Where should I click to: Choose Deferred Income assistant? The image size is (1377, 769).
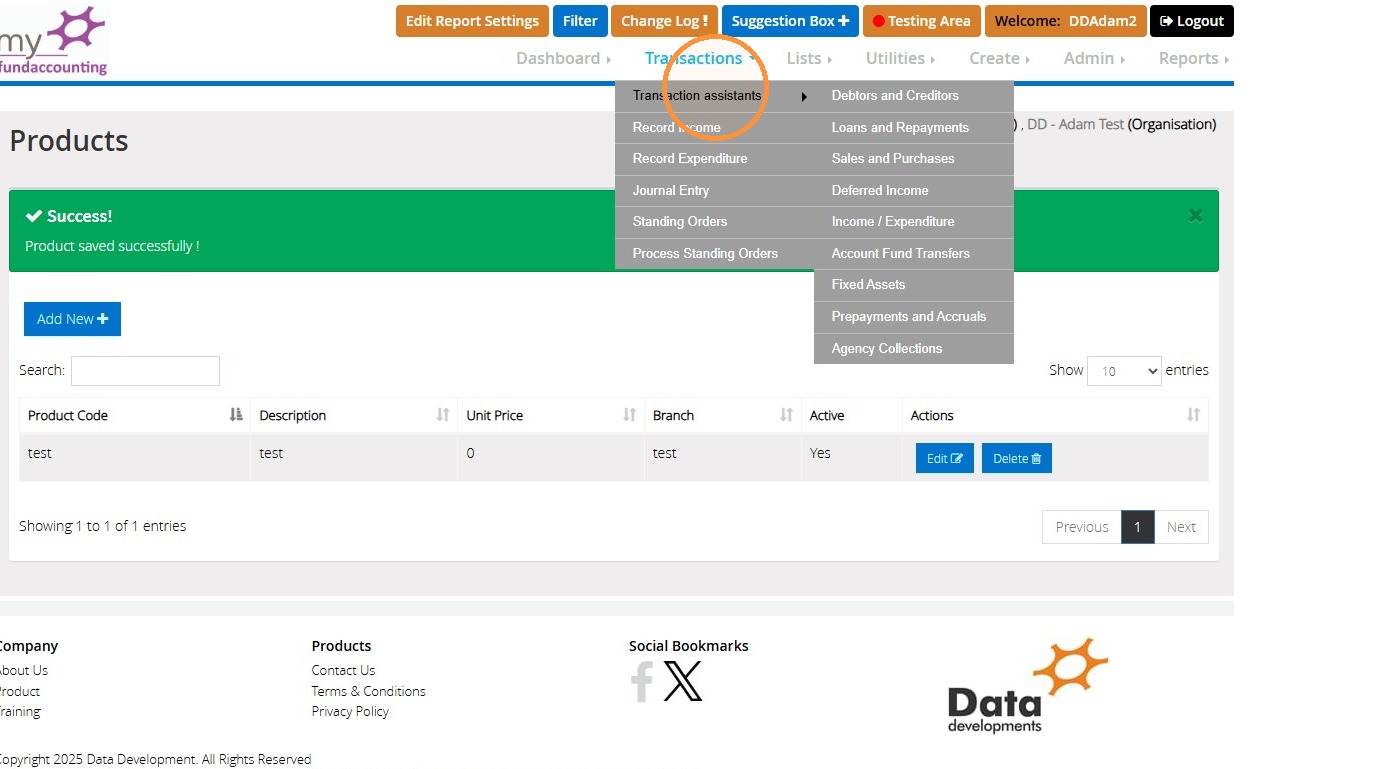coord(914,190)
